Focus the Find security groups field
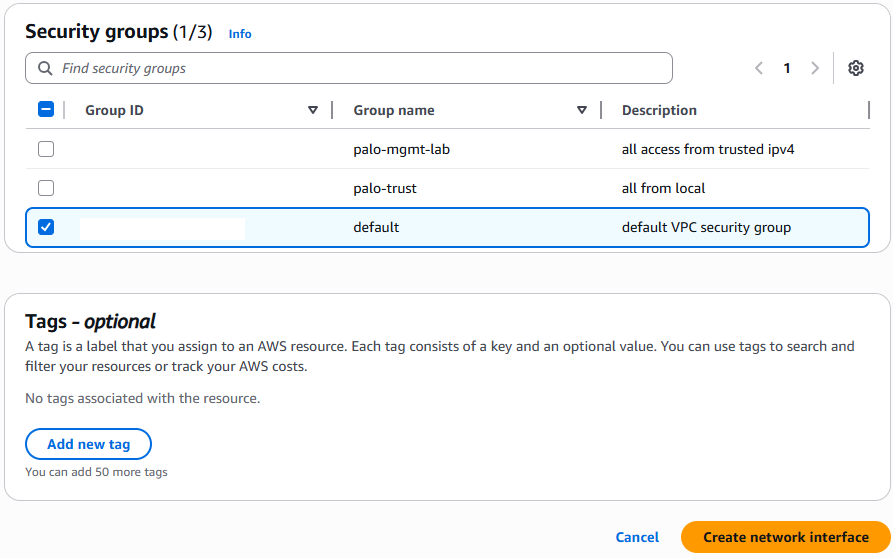The image size is (893, 558). coord(360,68)
